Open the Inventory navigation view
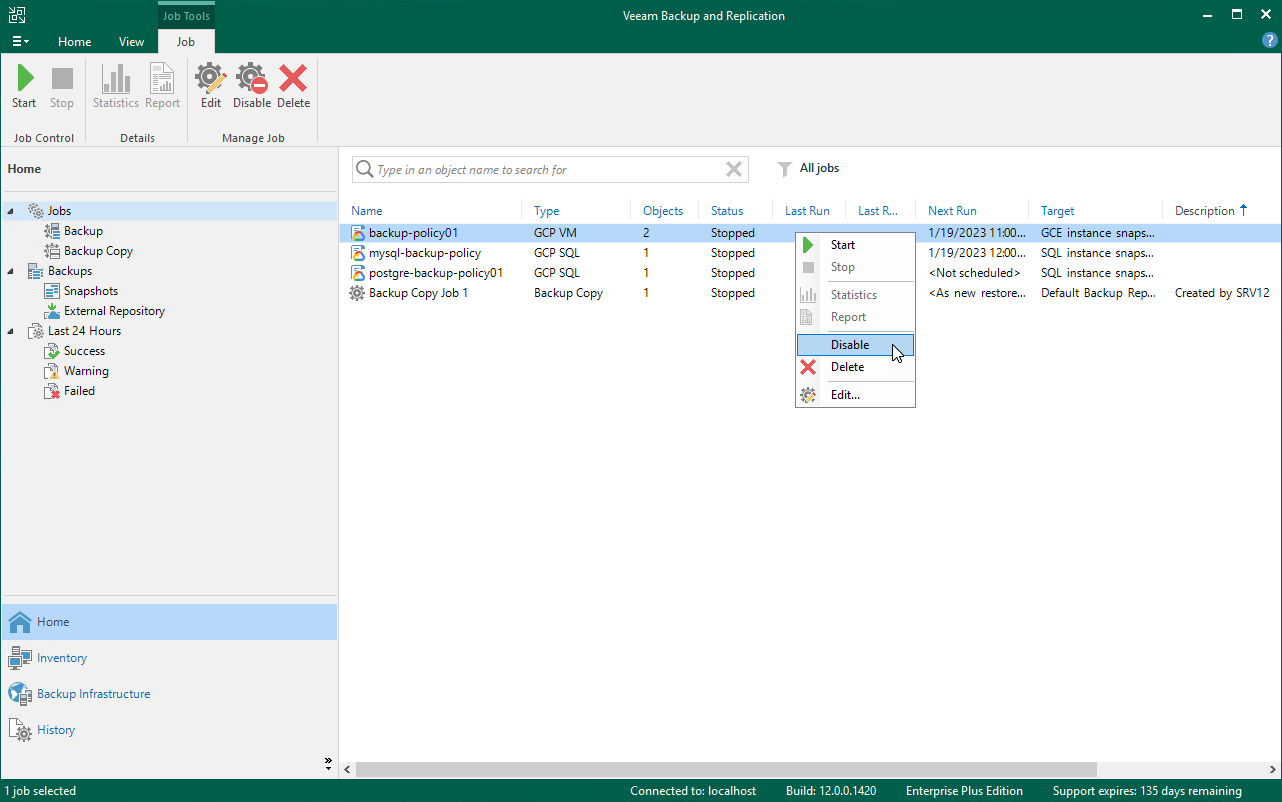The width and height of the screenshot is (1282, 802). point(169,658)
